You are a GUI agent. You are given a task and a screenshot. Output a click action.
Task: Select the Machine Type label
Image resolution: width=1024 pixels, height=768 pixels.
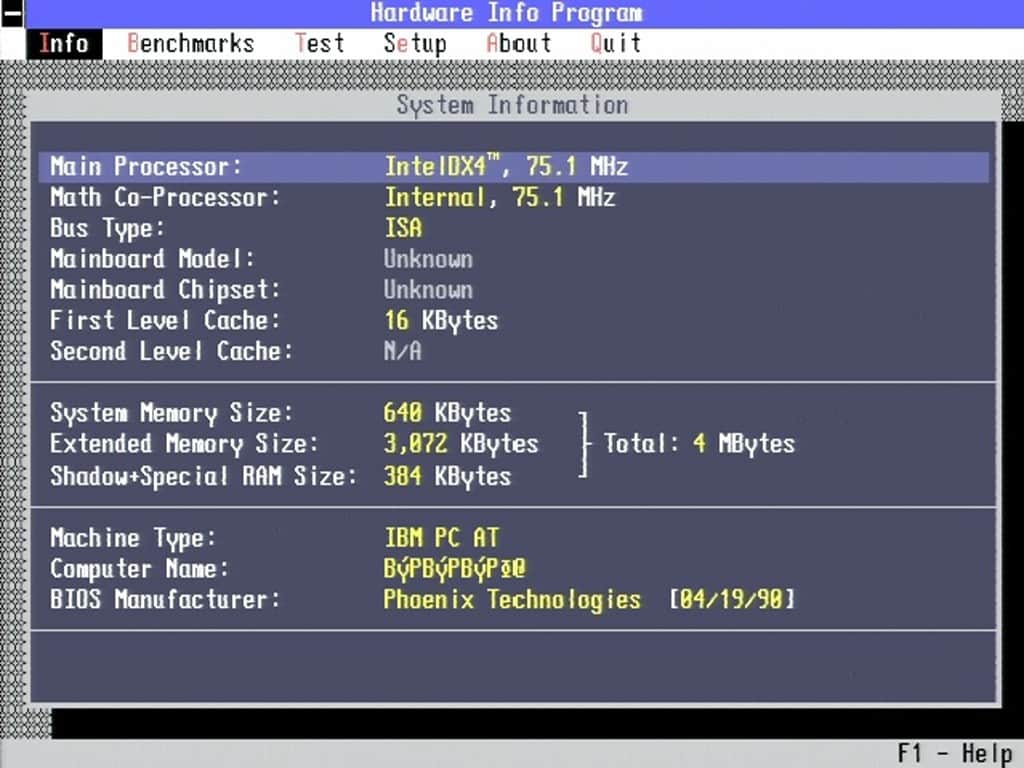point(133,538)
